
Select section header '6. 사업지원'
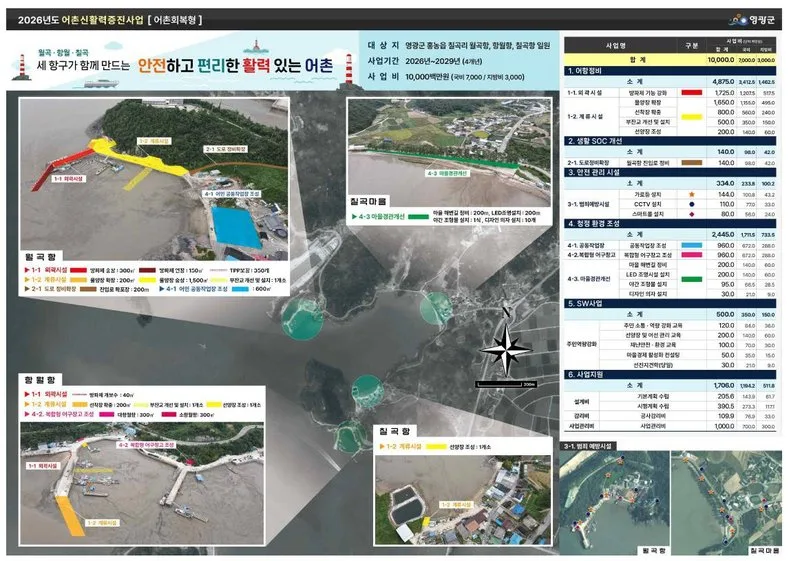(x=670, y=374)
